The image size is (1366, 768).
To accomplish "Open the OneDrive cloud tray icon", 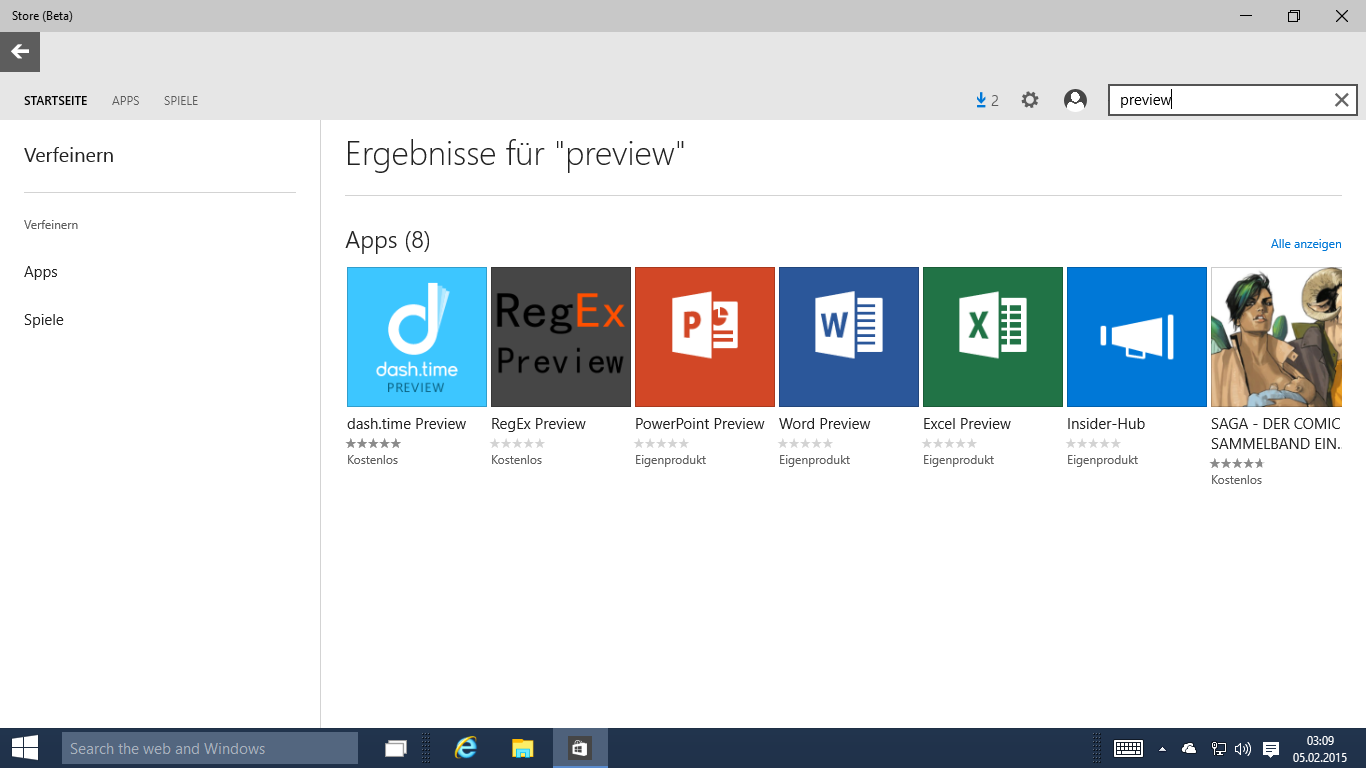I will coord(1189,748).
